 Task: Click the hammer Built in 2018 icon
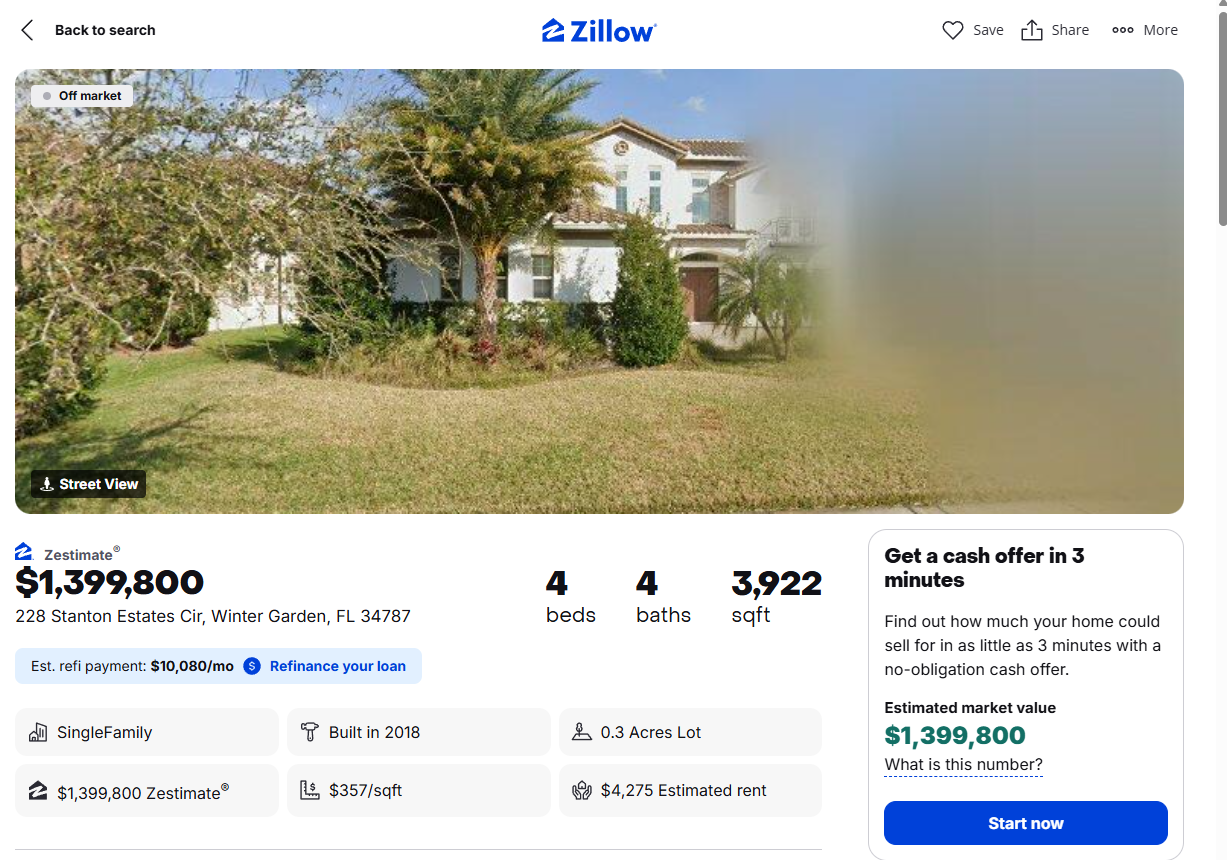[310, 732]
